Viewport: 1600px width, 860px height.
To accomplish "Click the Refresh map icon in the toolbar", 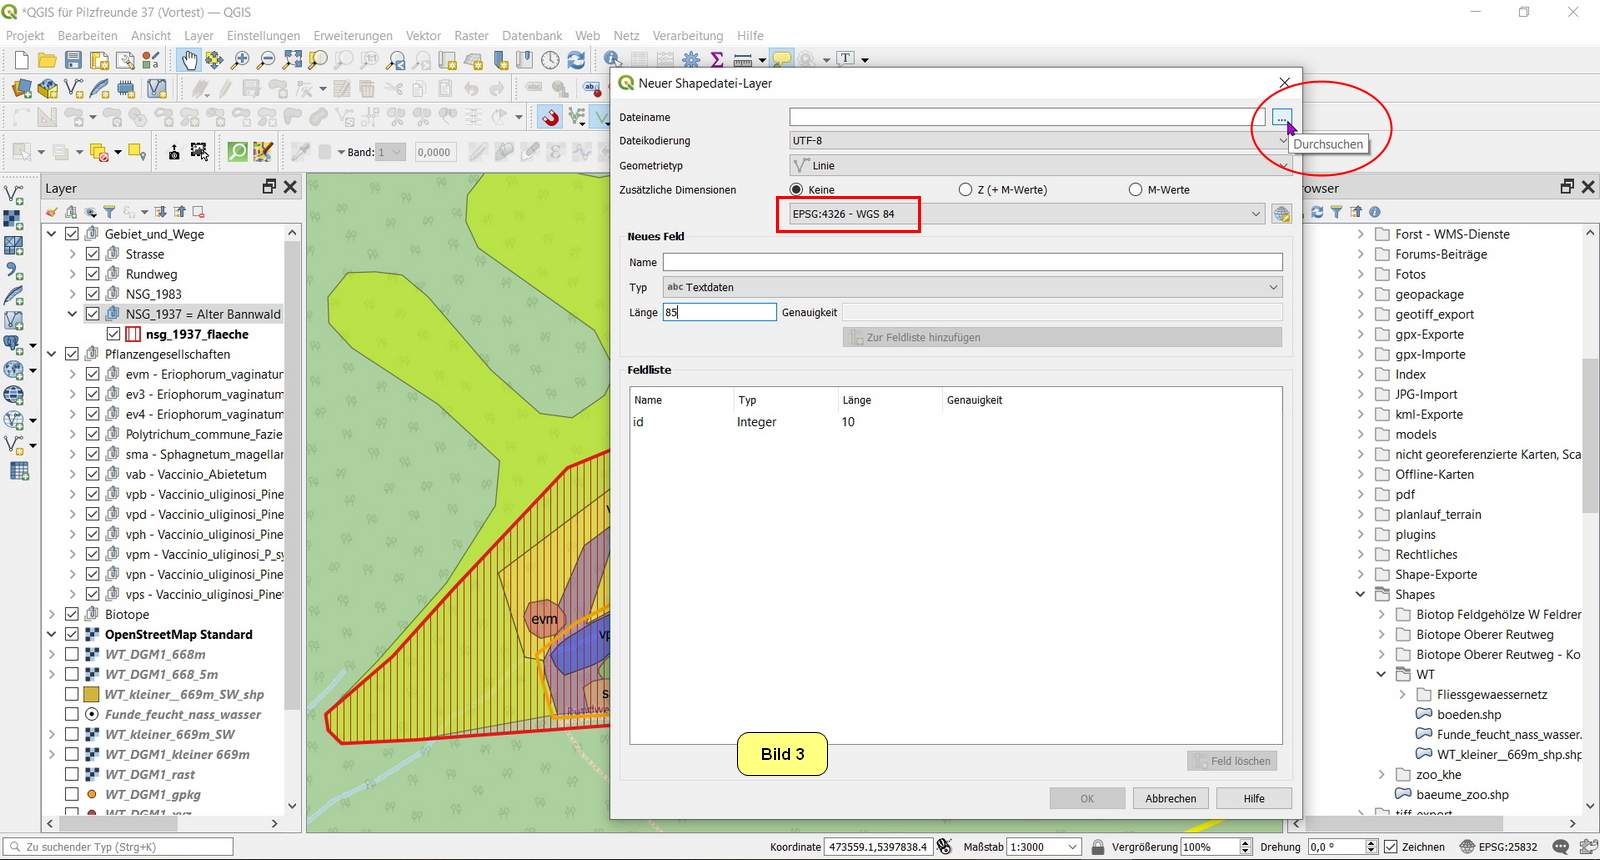I will [x=576, y=60].
